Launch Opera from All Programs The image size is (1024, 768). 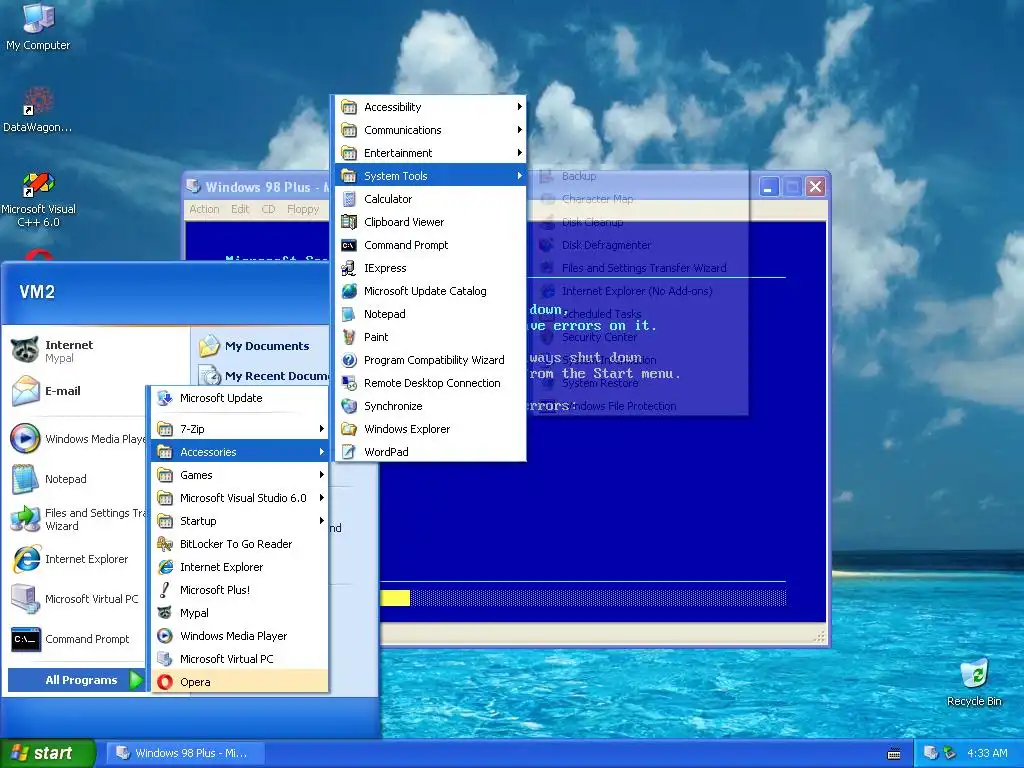(x=240, y=682)
